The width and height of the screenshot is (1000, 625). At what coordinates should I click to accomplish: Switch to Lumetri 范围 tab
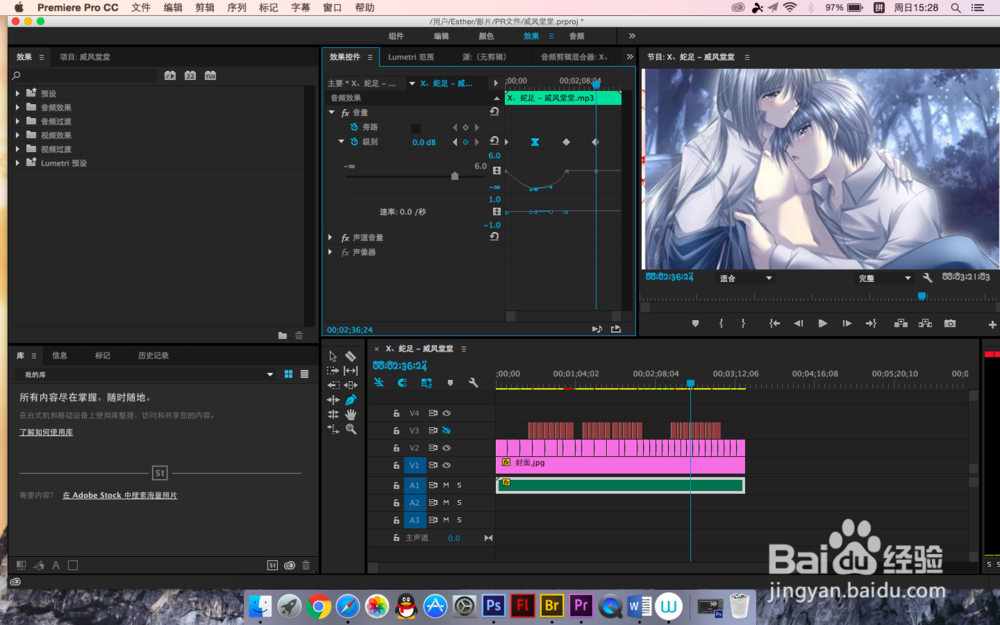tap(411, 57)
